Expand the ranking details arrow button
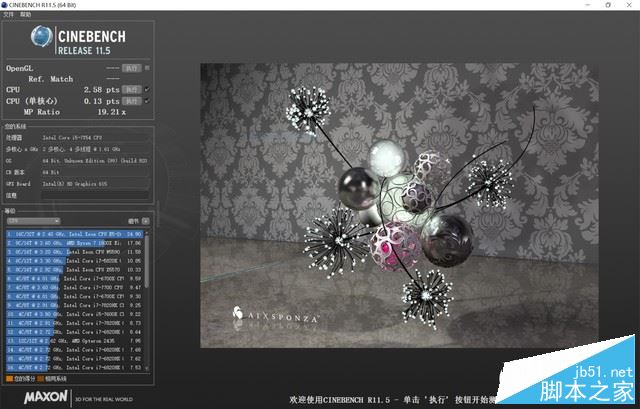The width and height of the screenshot is (640, 409). pyautogui.click(x=146, y=221)
